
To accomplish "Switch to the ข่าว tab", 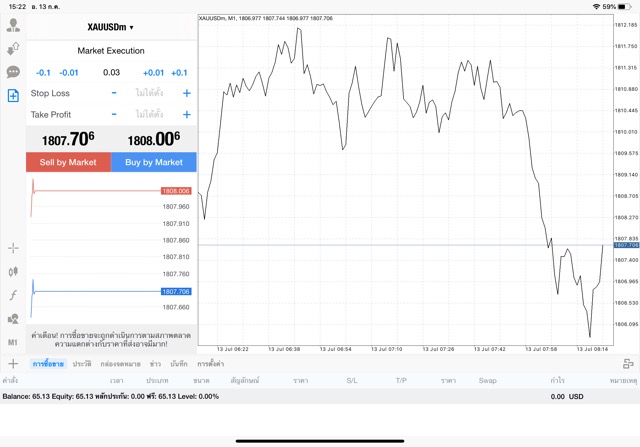I will (x=155, y=364).
